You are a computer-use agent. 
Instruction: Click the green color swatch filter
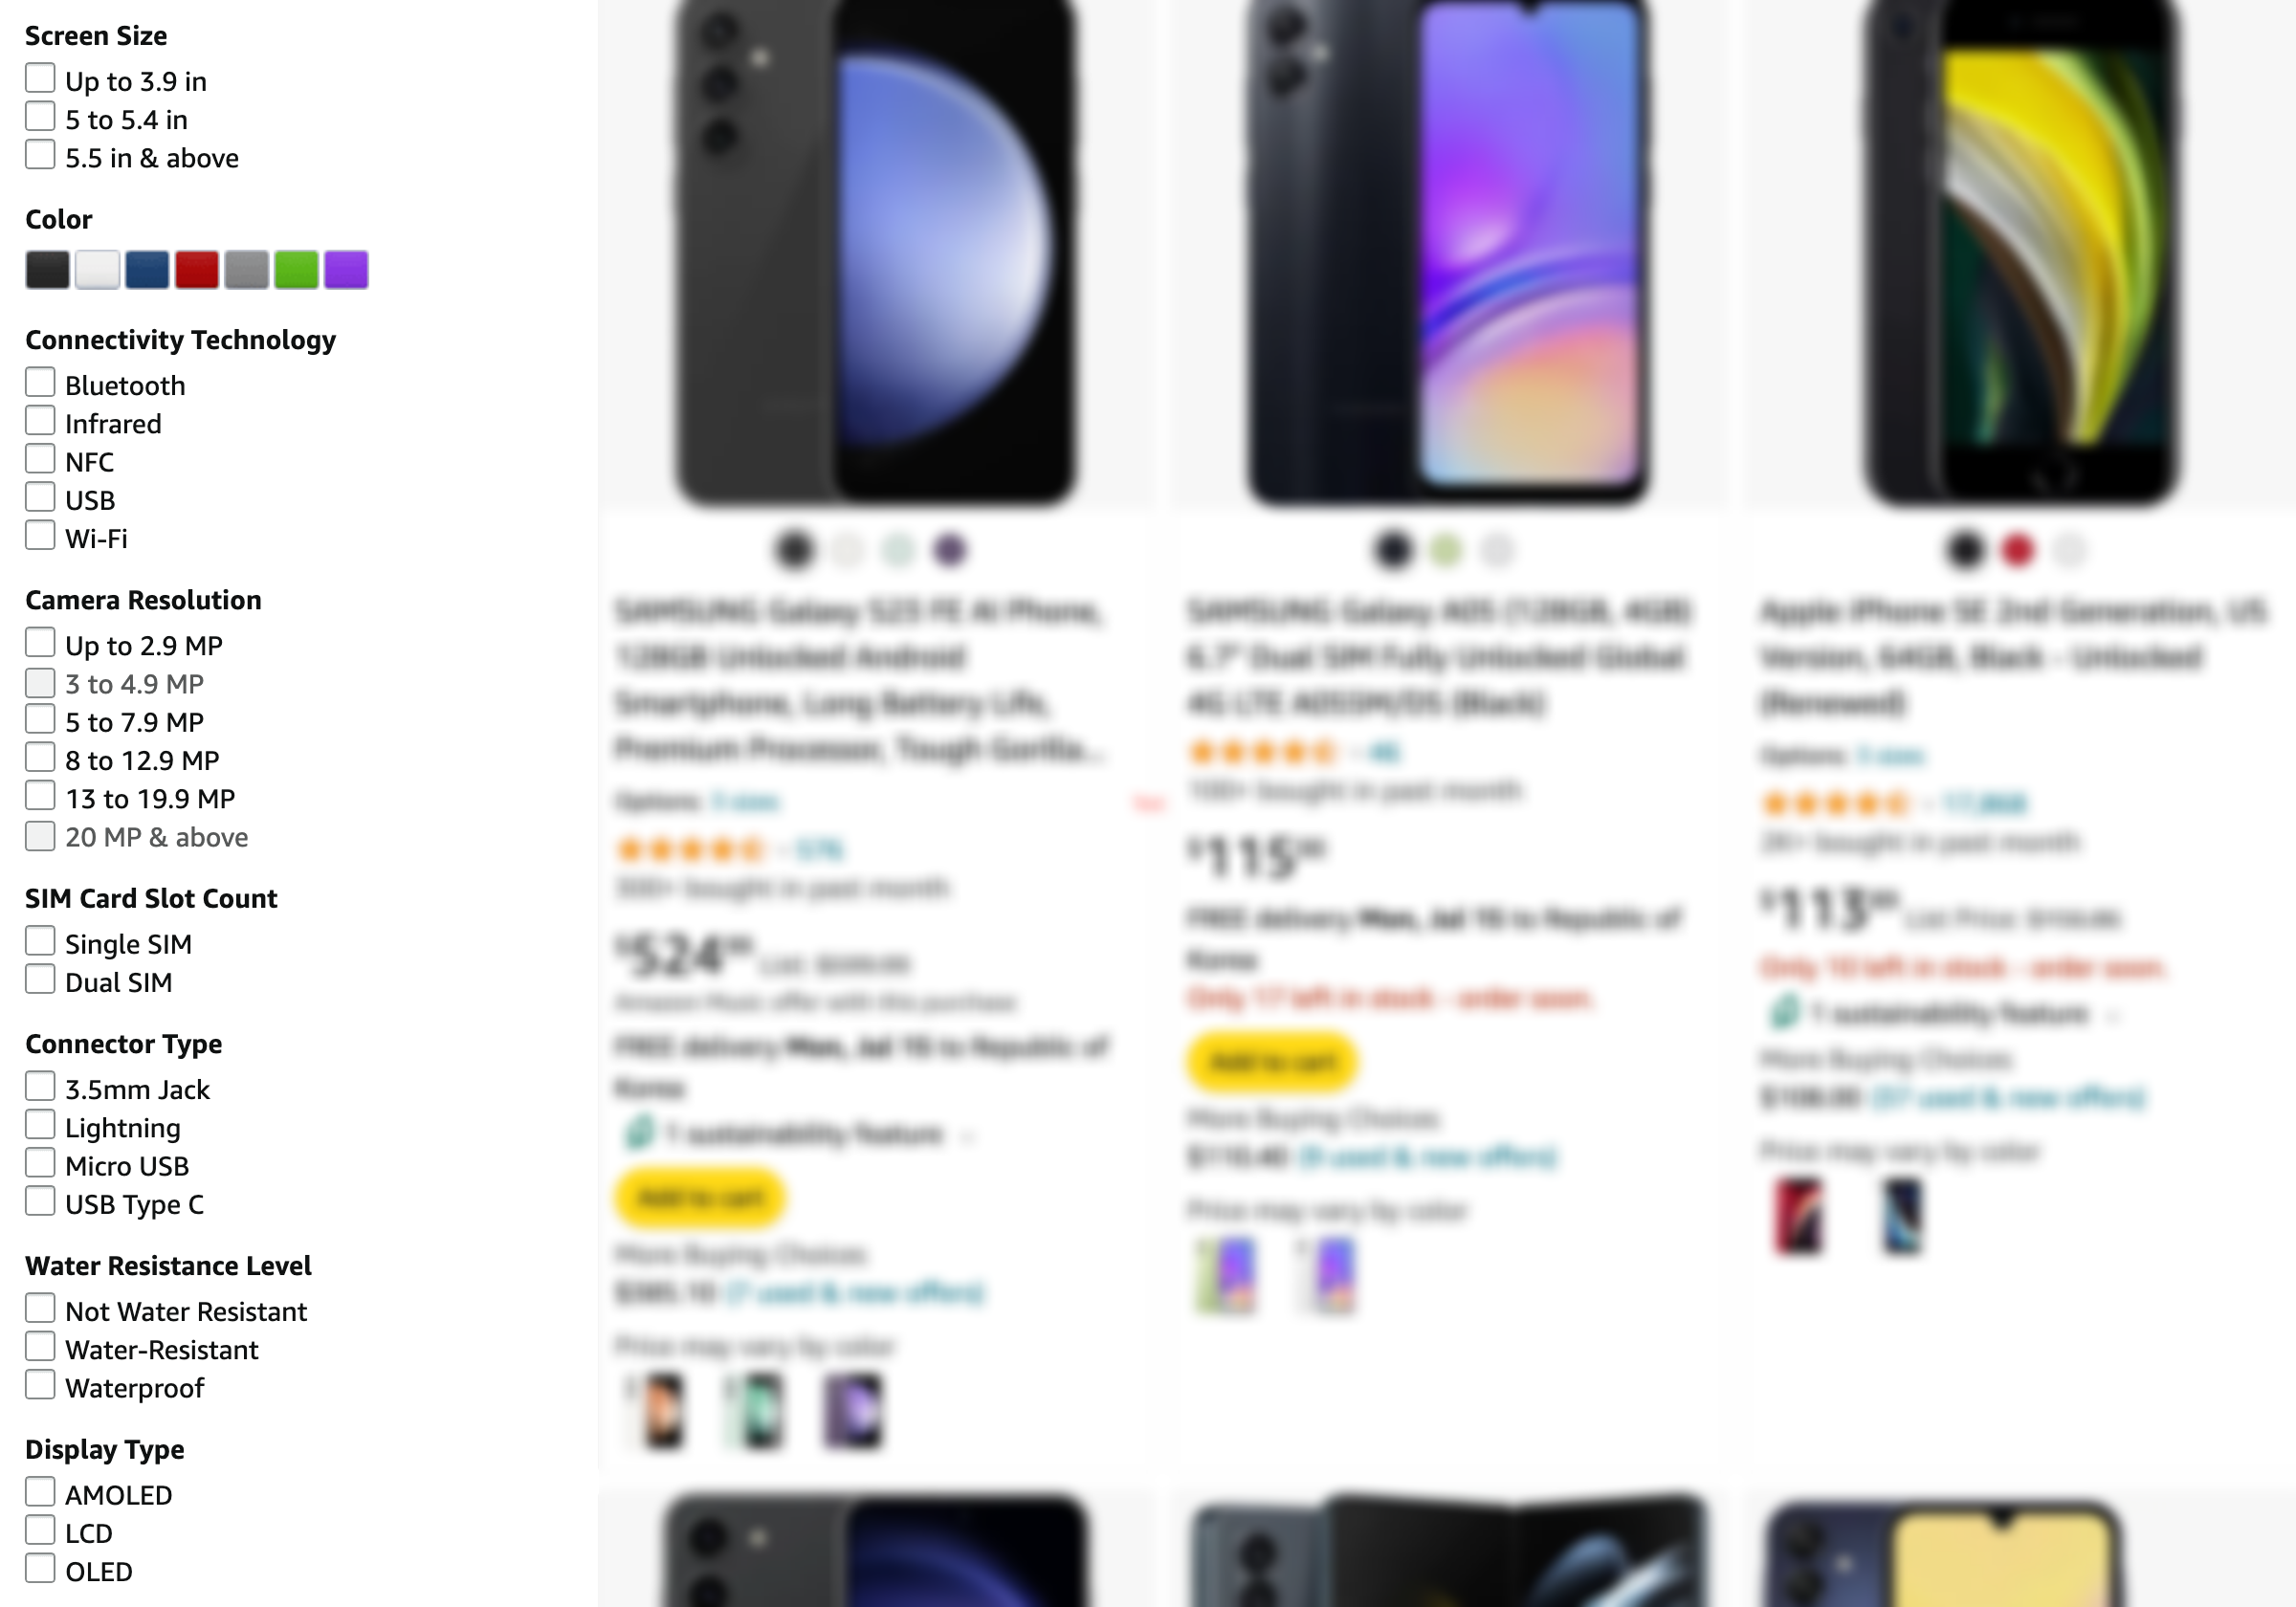click(x=298, y=269)
